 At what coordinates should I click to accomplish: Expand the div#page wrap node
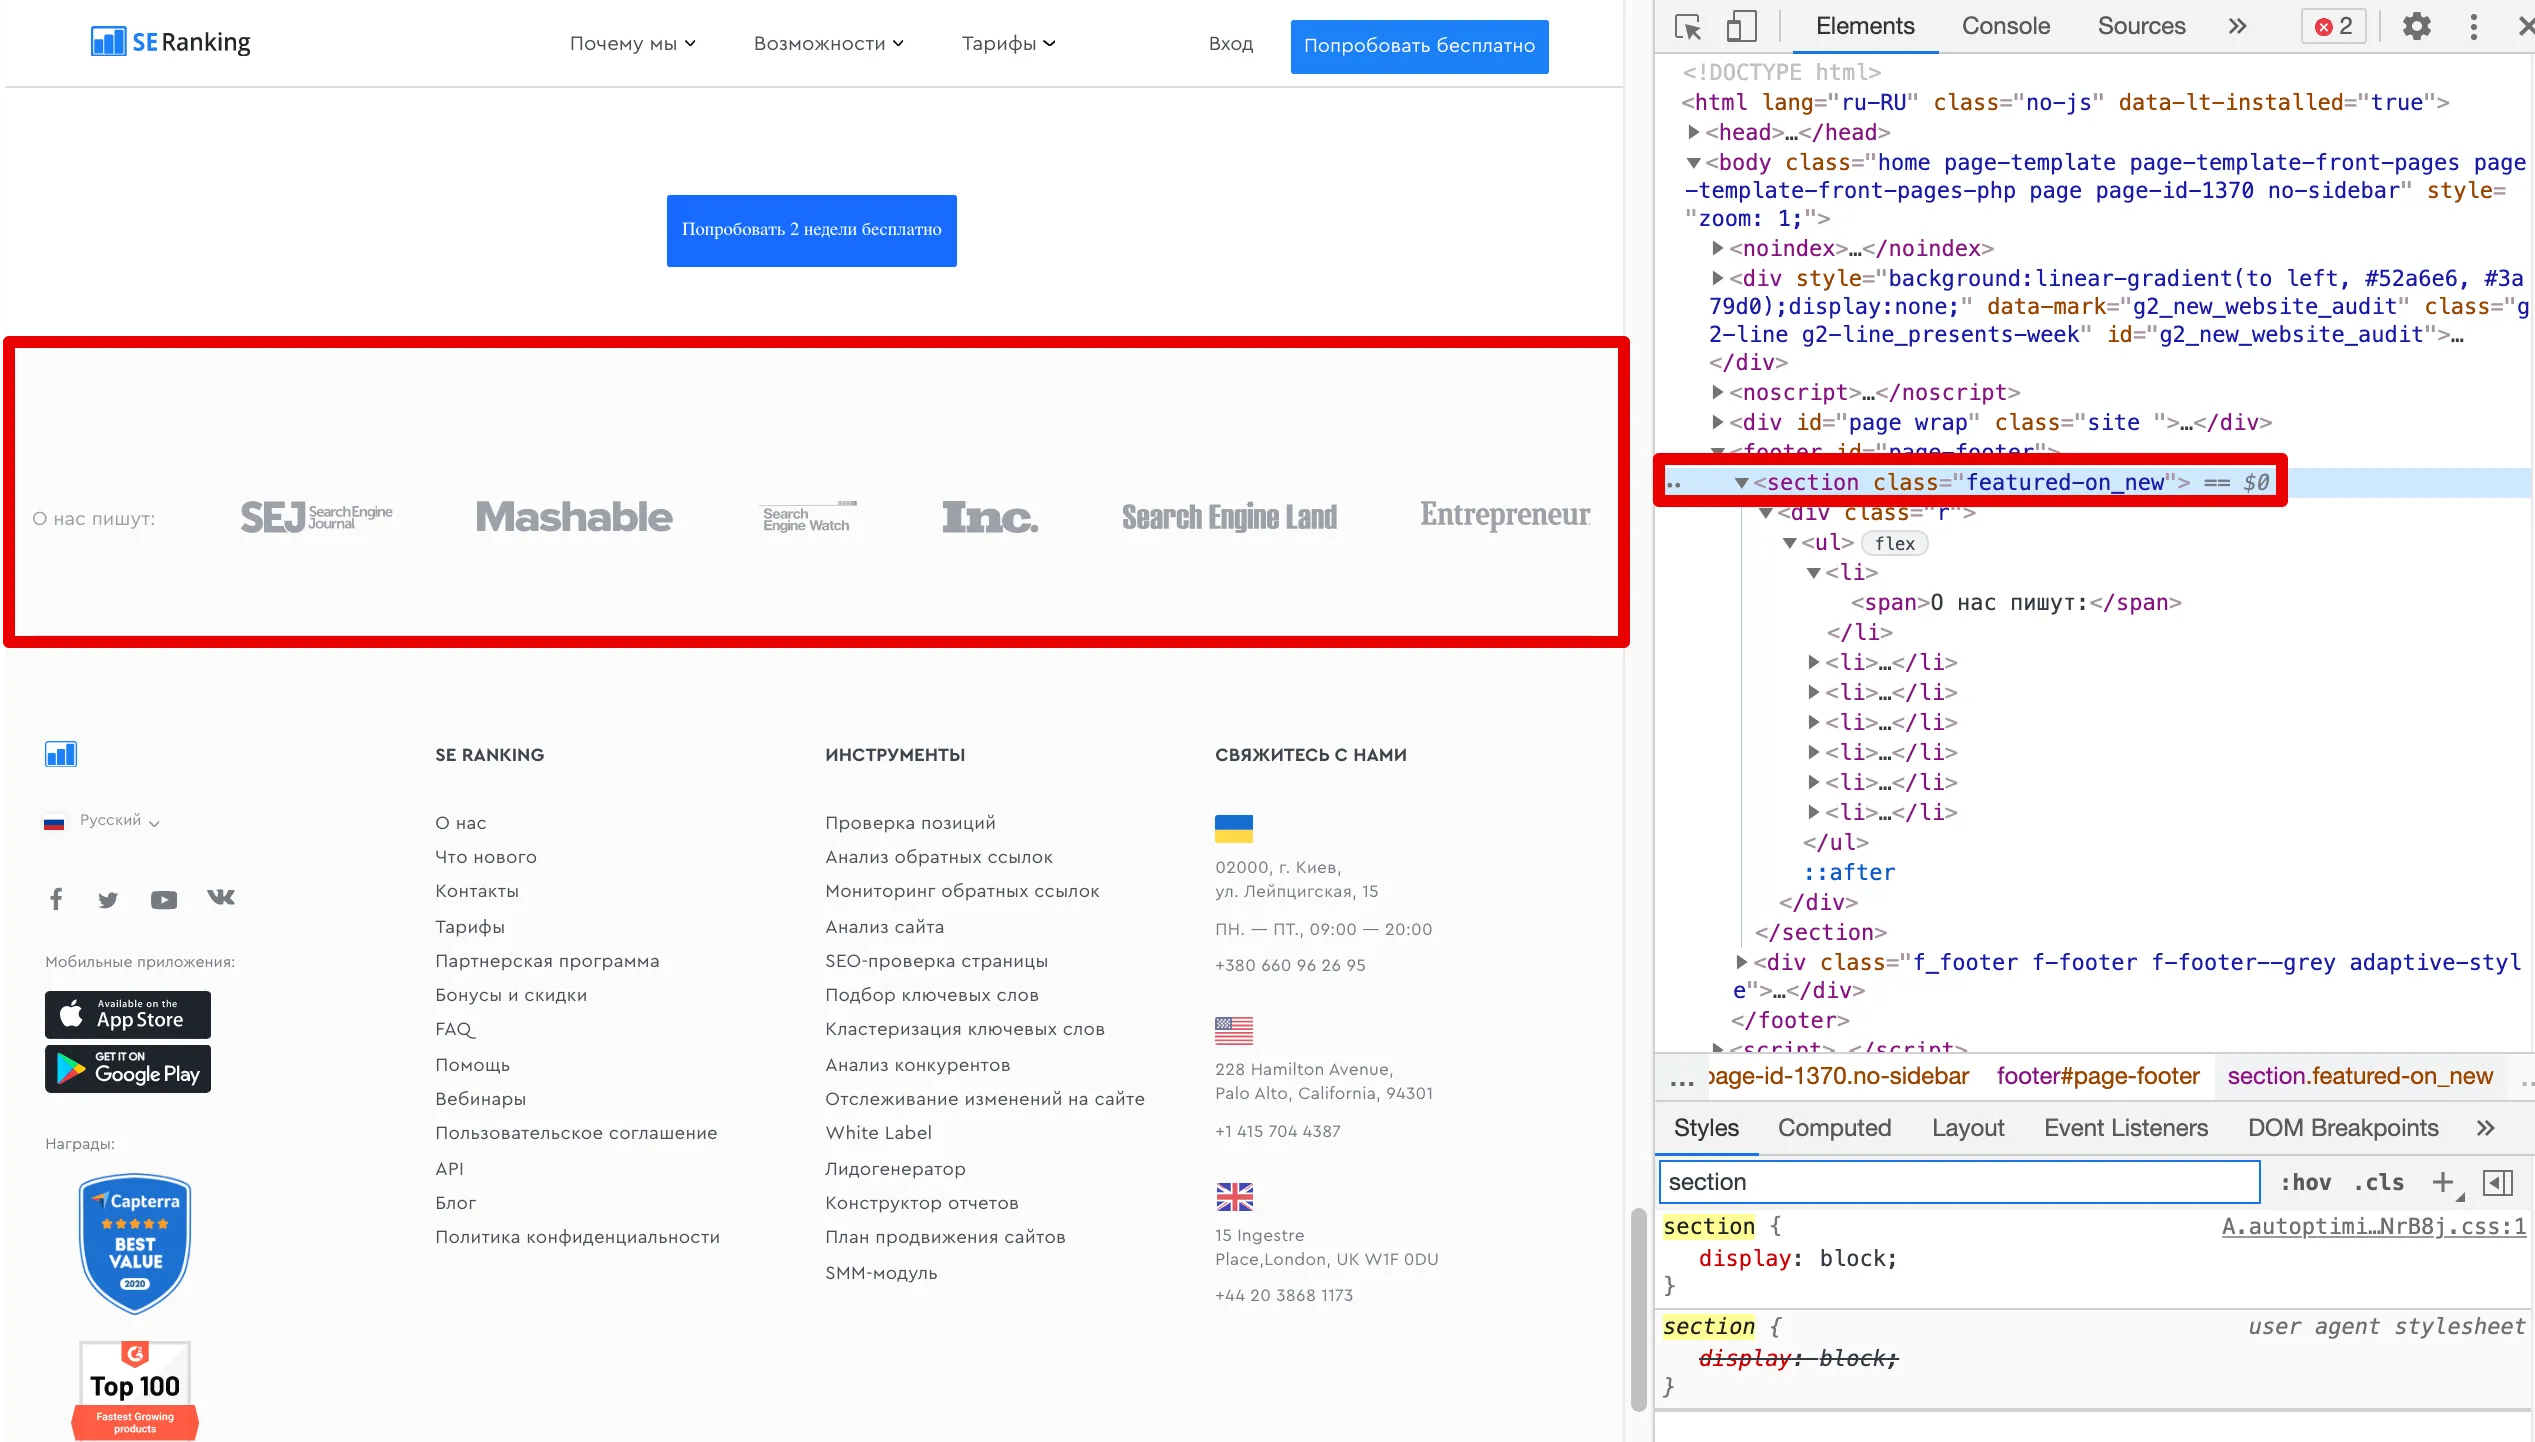[1717, 422]
